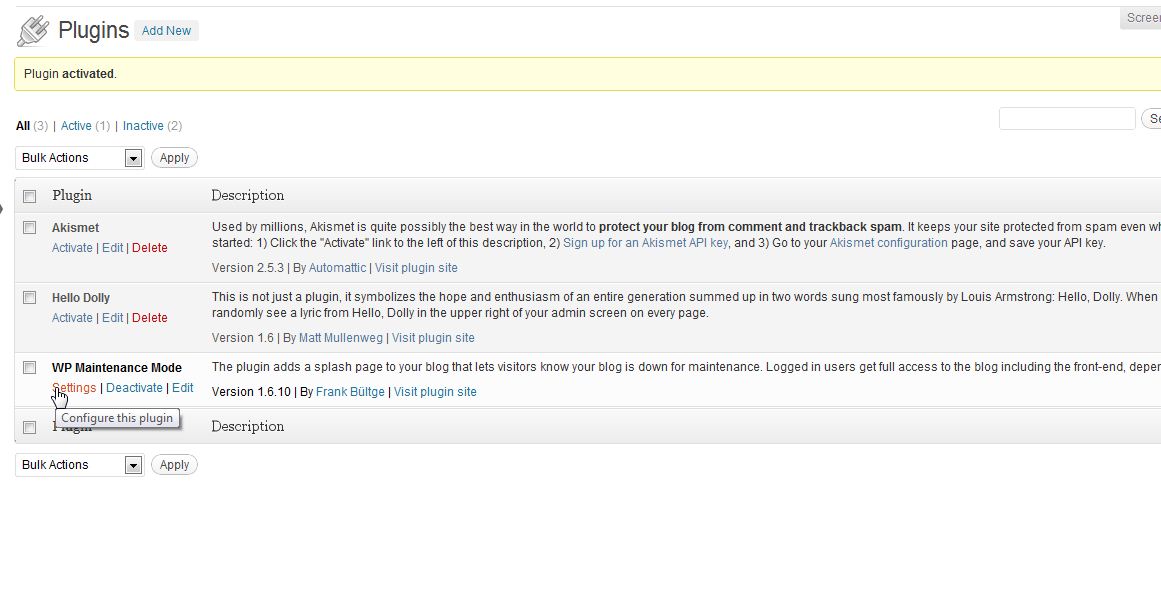
Task: Deactivate the WP Maintenance Mode plugin
Action: click(134, 388)
